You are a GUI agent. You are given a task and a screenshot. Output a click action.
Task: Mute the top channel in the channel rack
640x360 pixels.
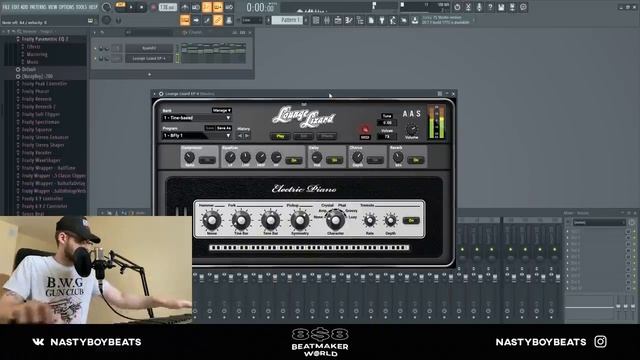(96, 49)
